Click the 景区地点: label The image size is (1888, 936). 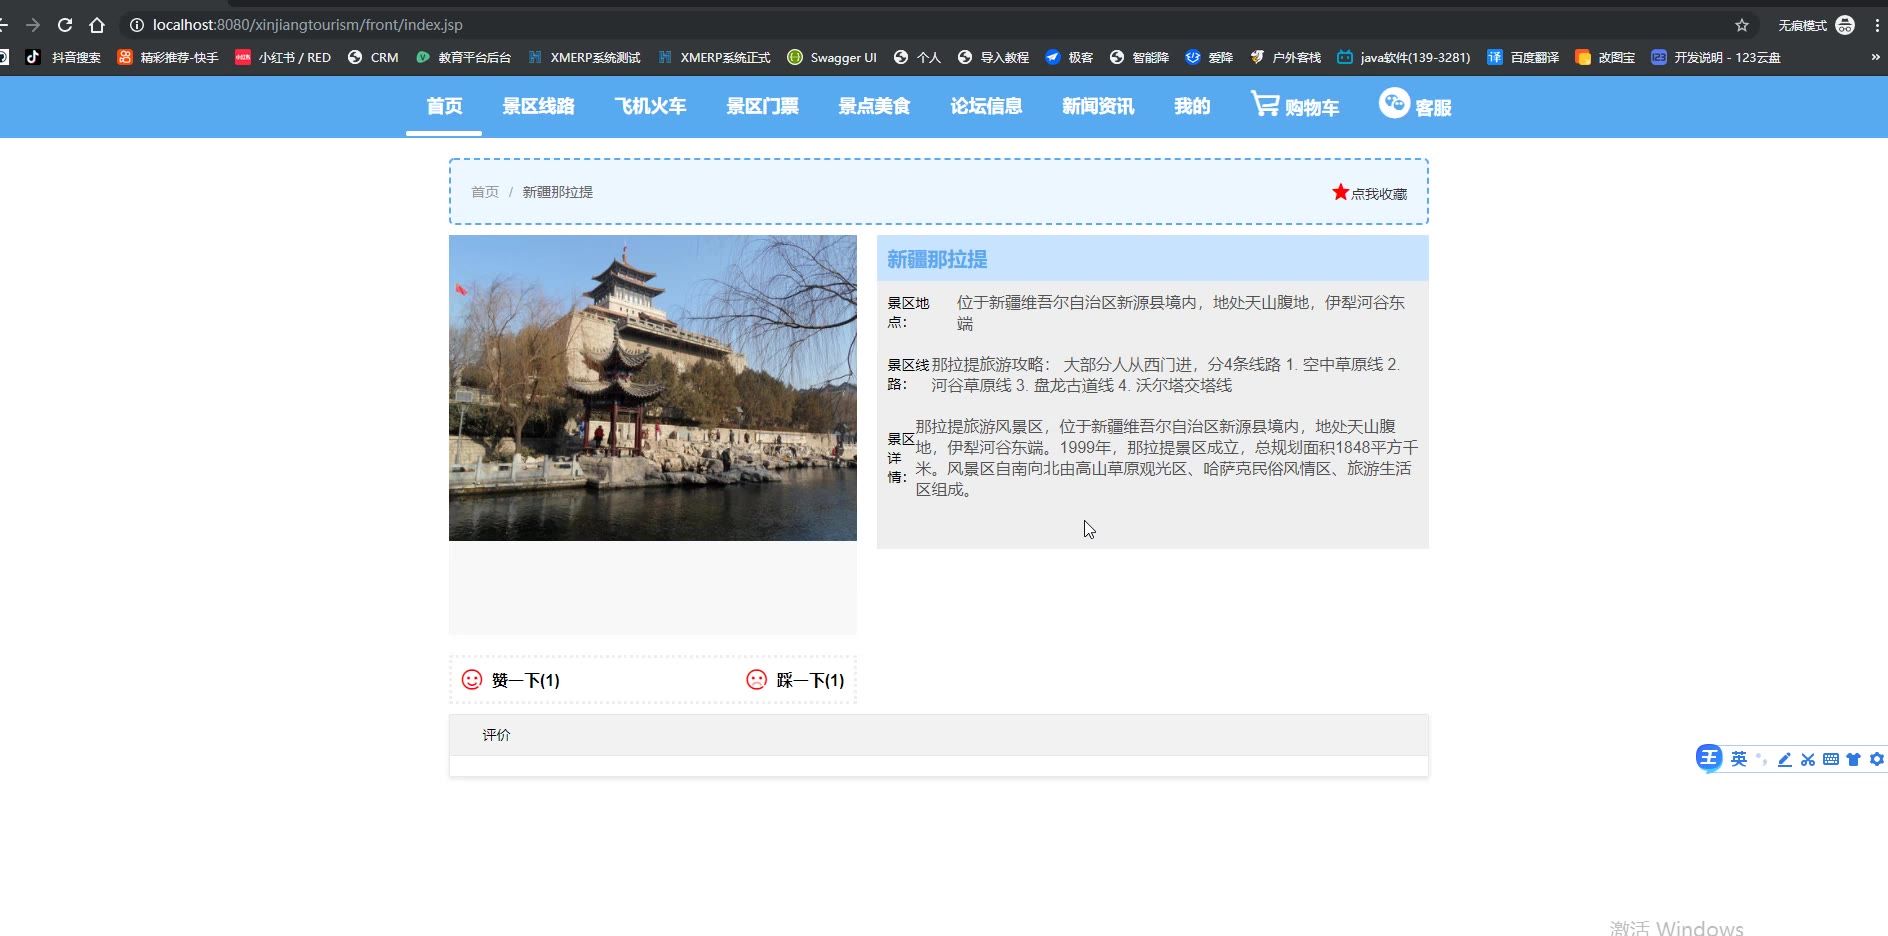(x=908, y=312)
